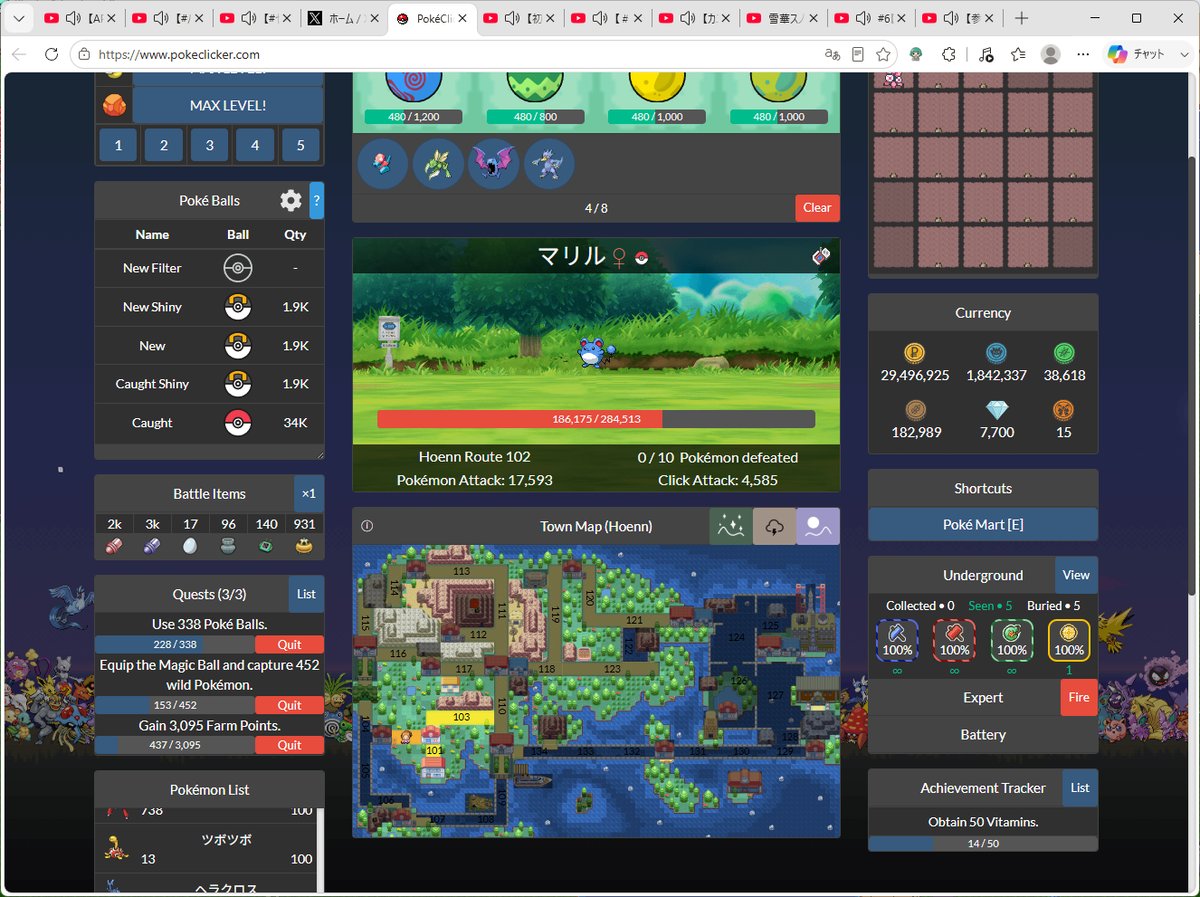1200x897 pixels.
Task: Click the green Scyther in the hatchery queue
Action: pyautogui.click(x=438, y=164)
